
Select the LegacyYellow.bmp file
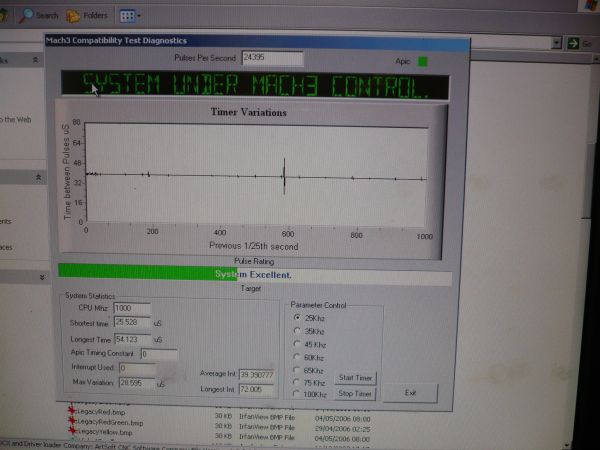[105, 432]
